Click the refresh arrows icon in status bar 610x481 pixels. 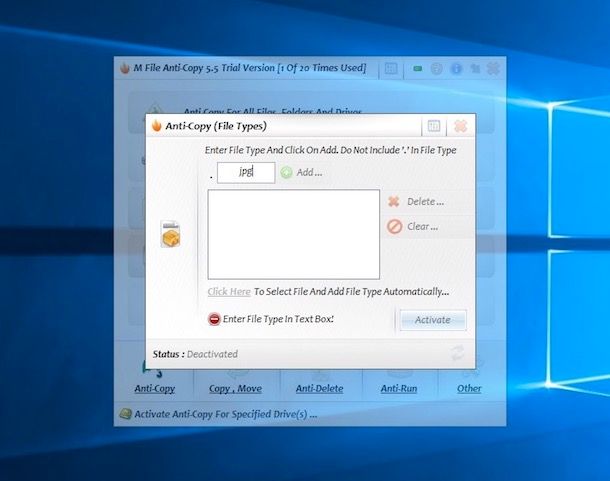point(458,353)
